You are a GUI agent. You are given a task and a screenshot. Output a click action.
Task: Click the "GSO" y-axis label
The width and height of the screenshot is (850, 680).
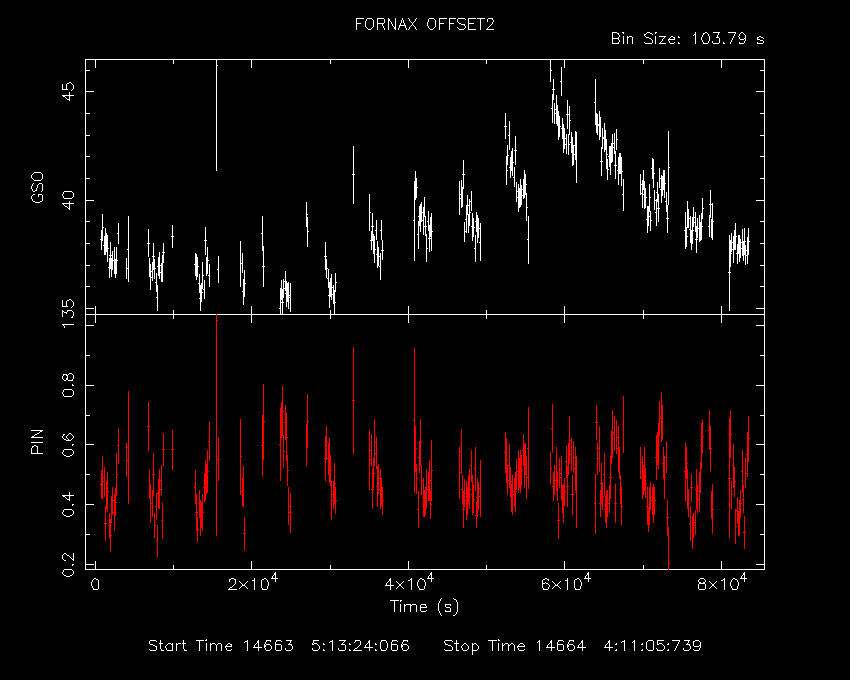(37, 187)
